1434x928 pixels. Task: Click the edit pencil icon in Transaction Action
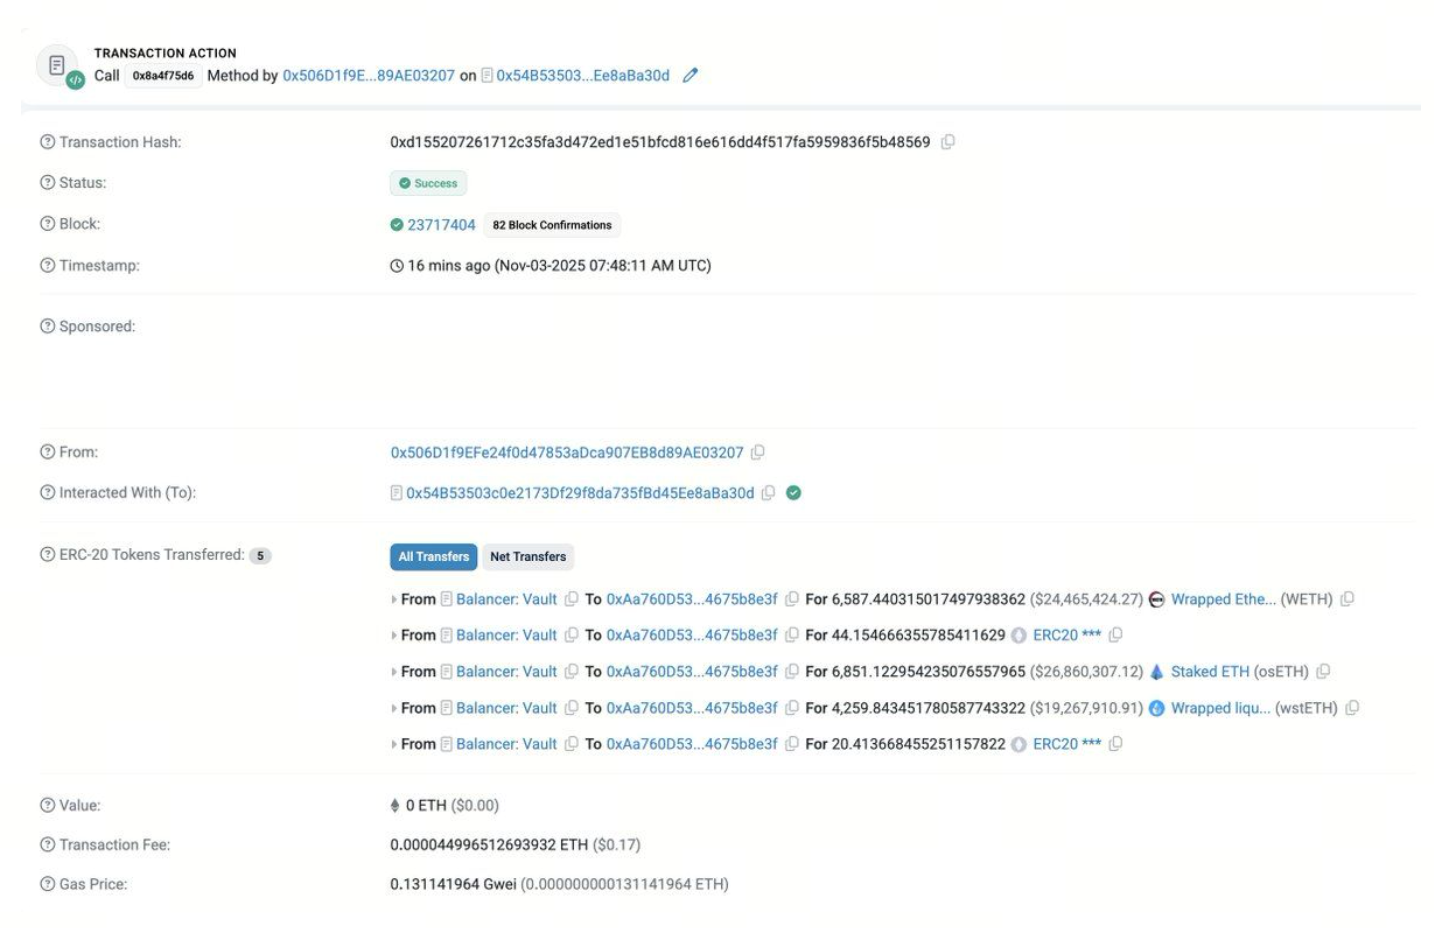click(x=690, y=75)
